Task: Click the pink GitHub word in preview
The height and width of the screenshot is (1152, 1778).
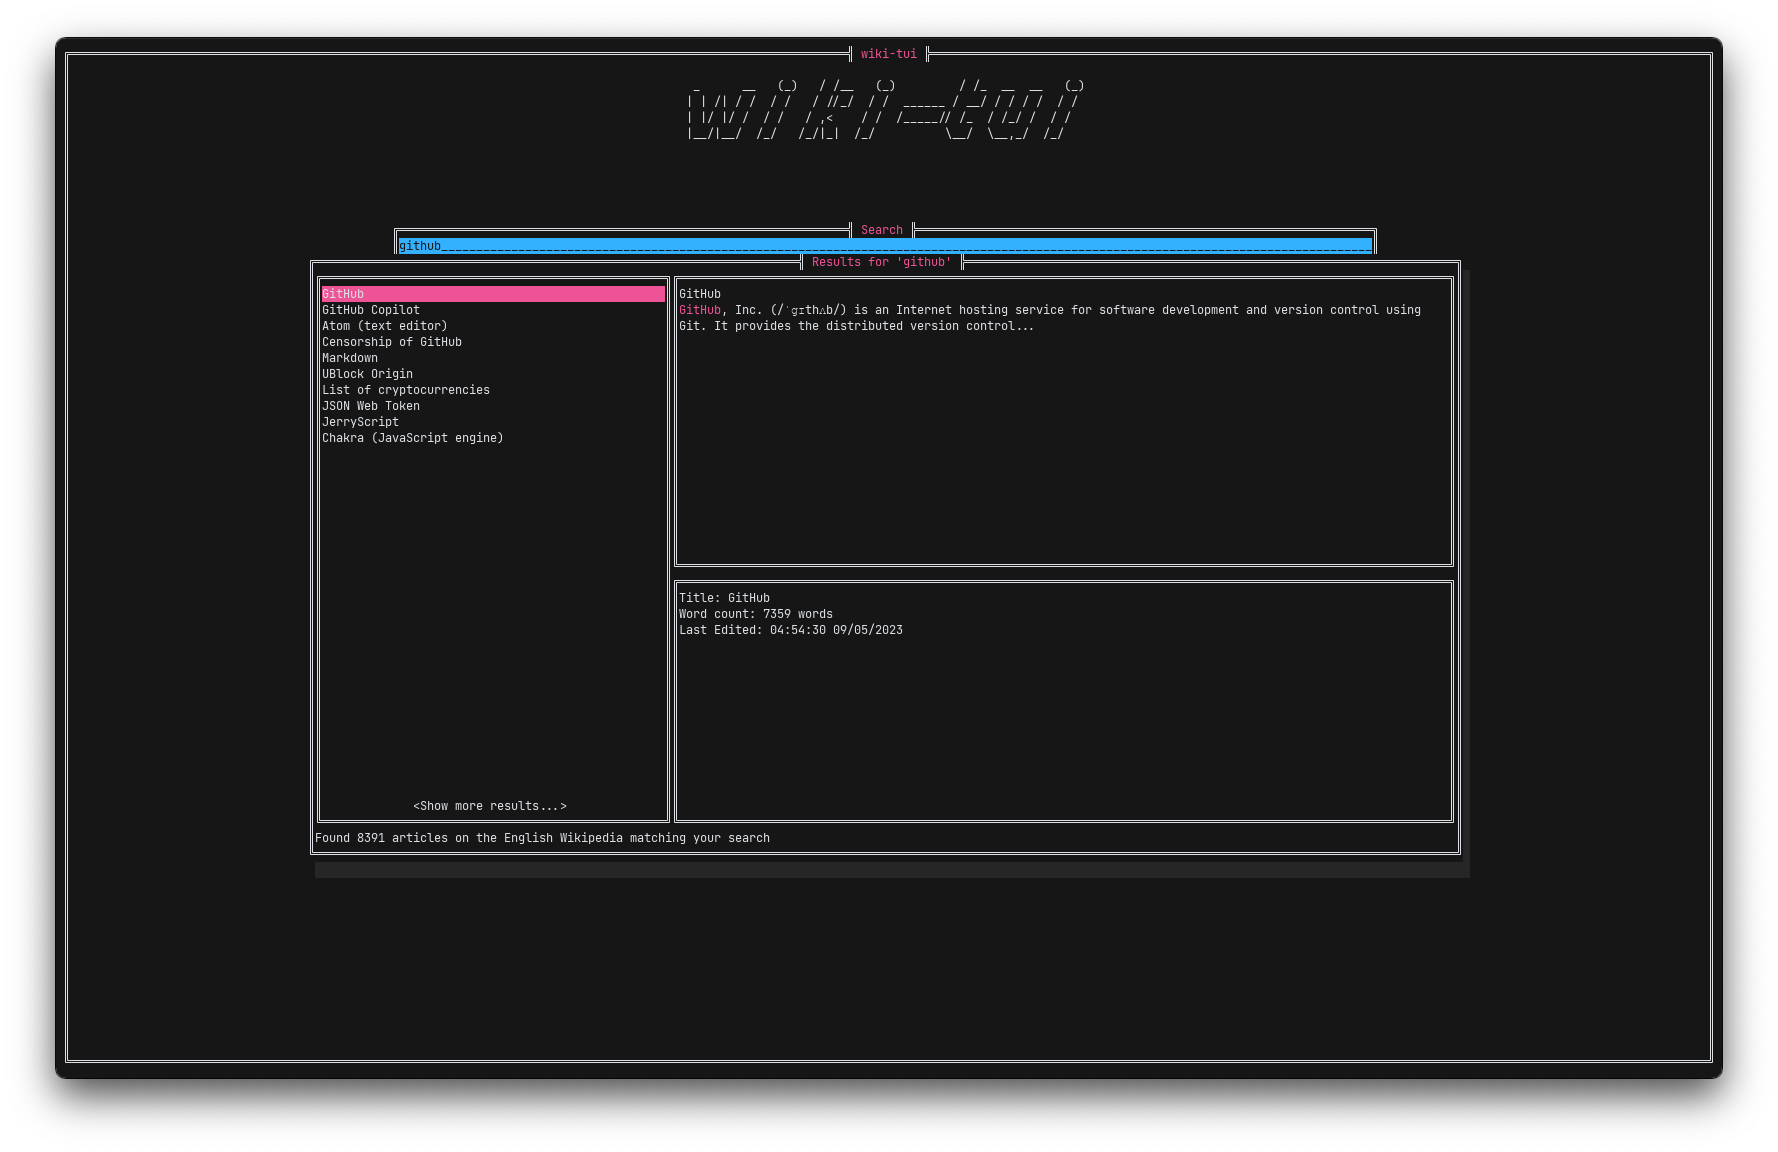Action: pos(700,310)
